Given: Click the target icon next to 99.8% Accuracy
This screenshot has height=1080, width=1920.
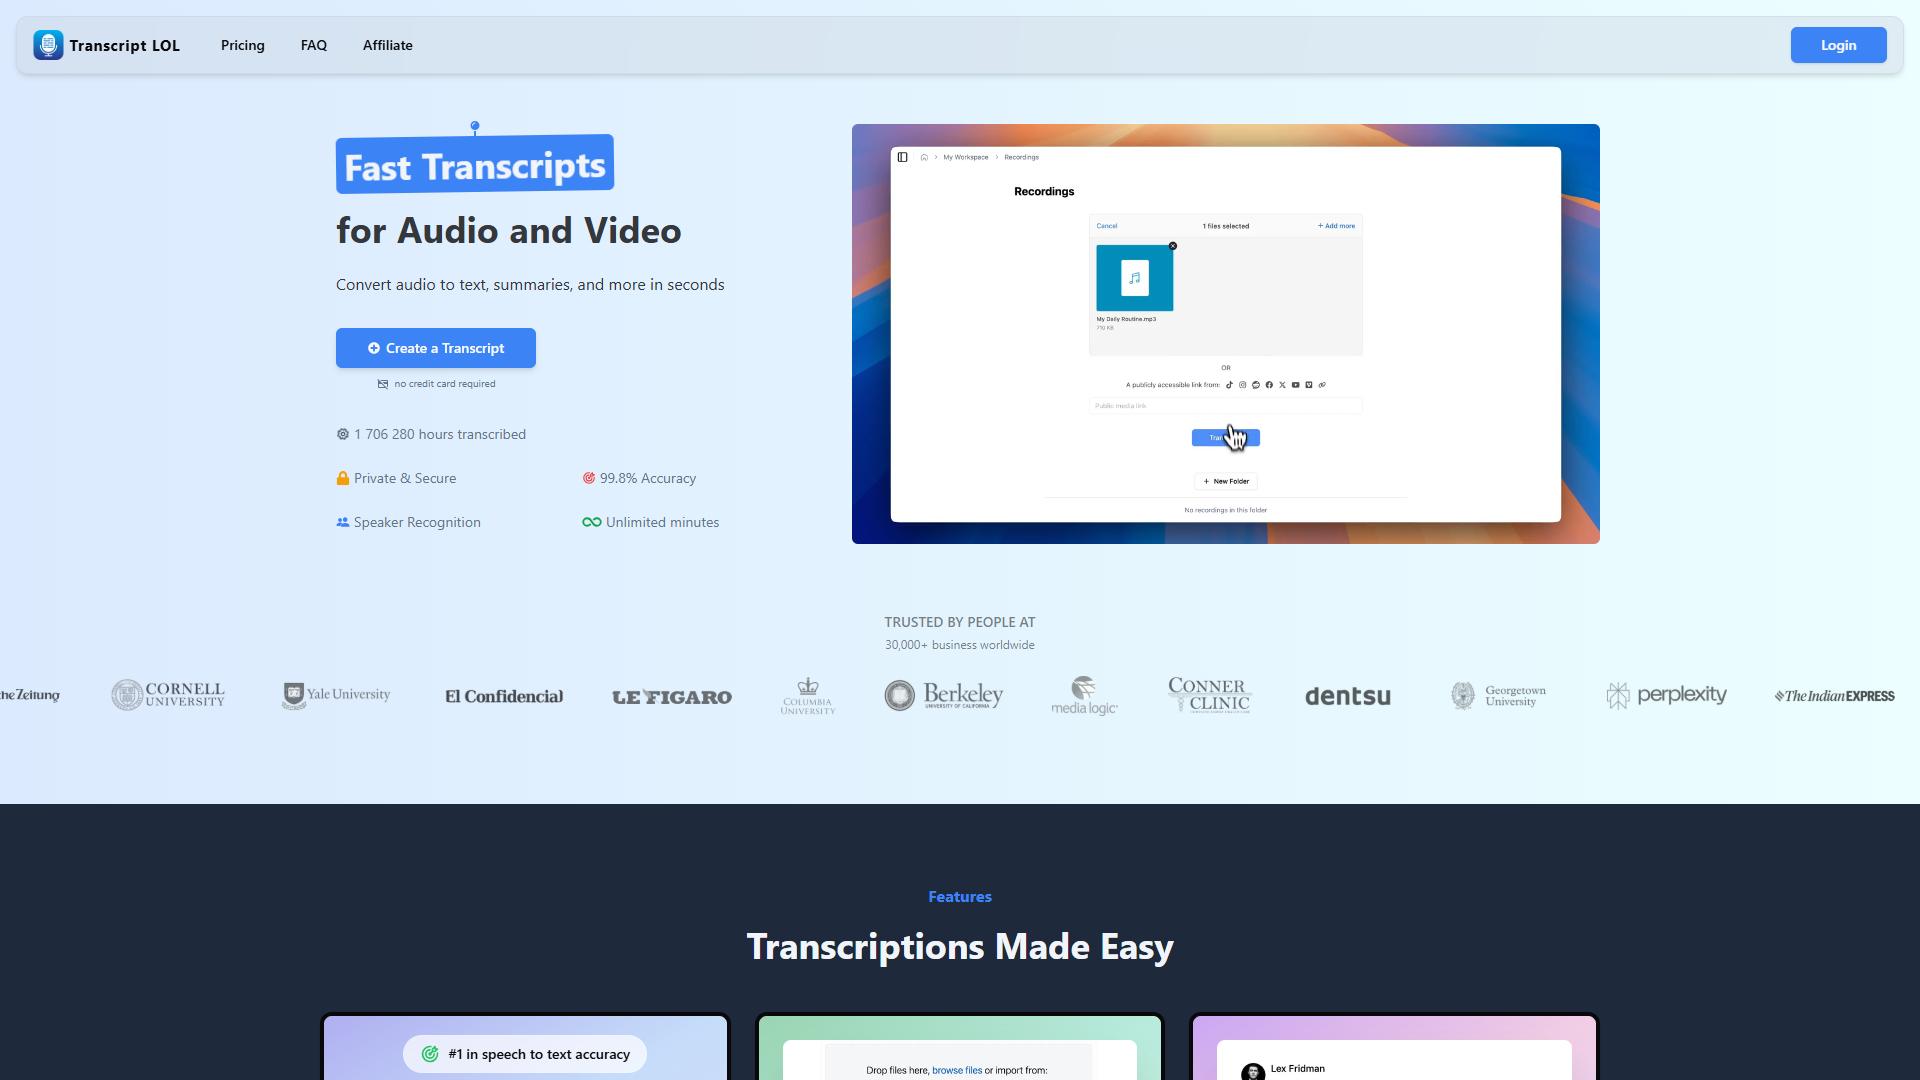Looking at the screenshot, I should 589,478.
